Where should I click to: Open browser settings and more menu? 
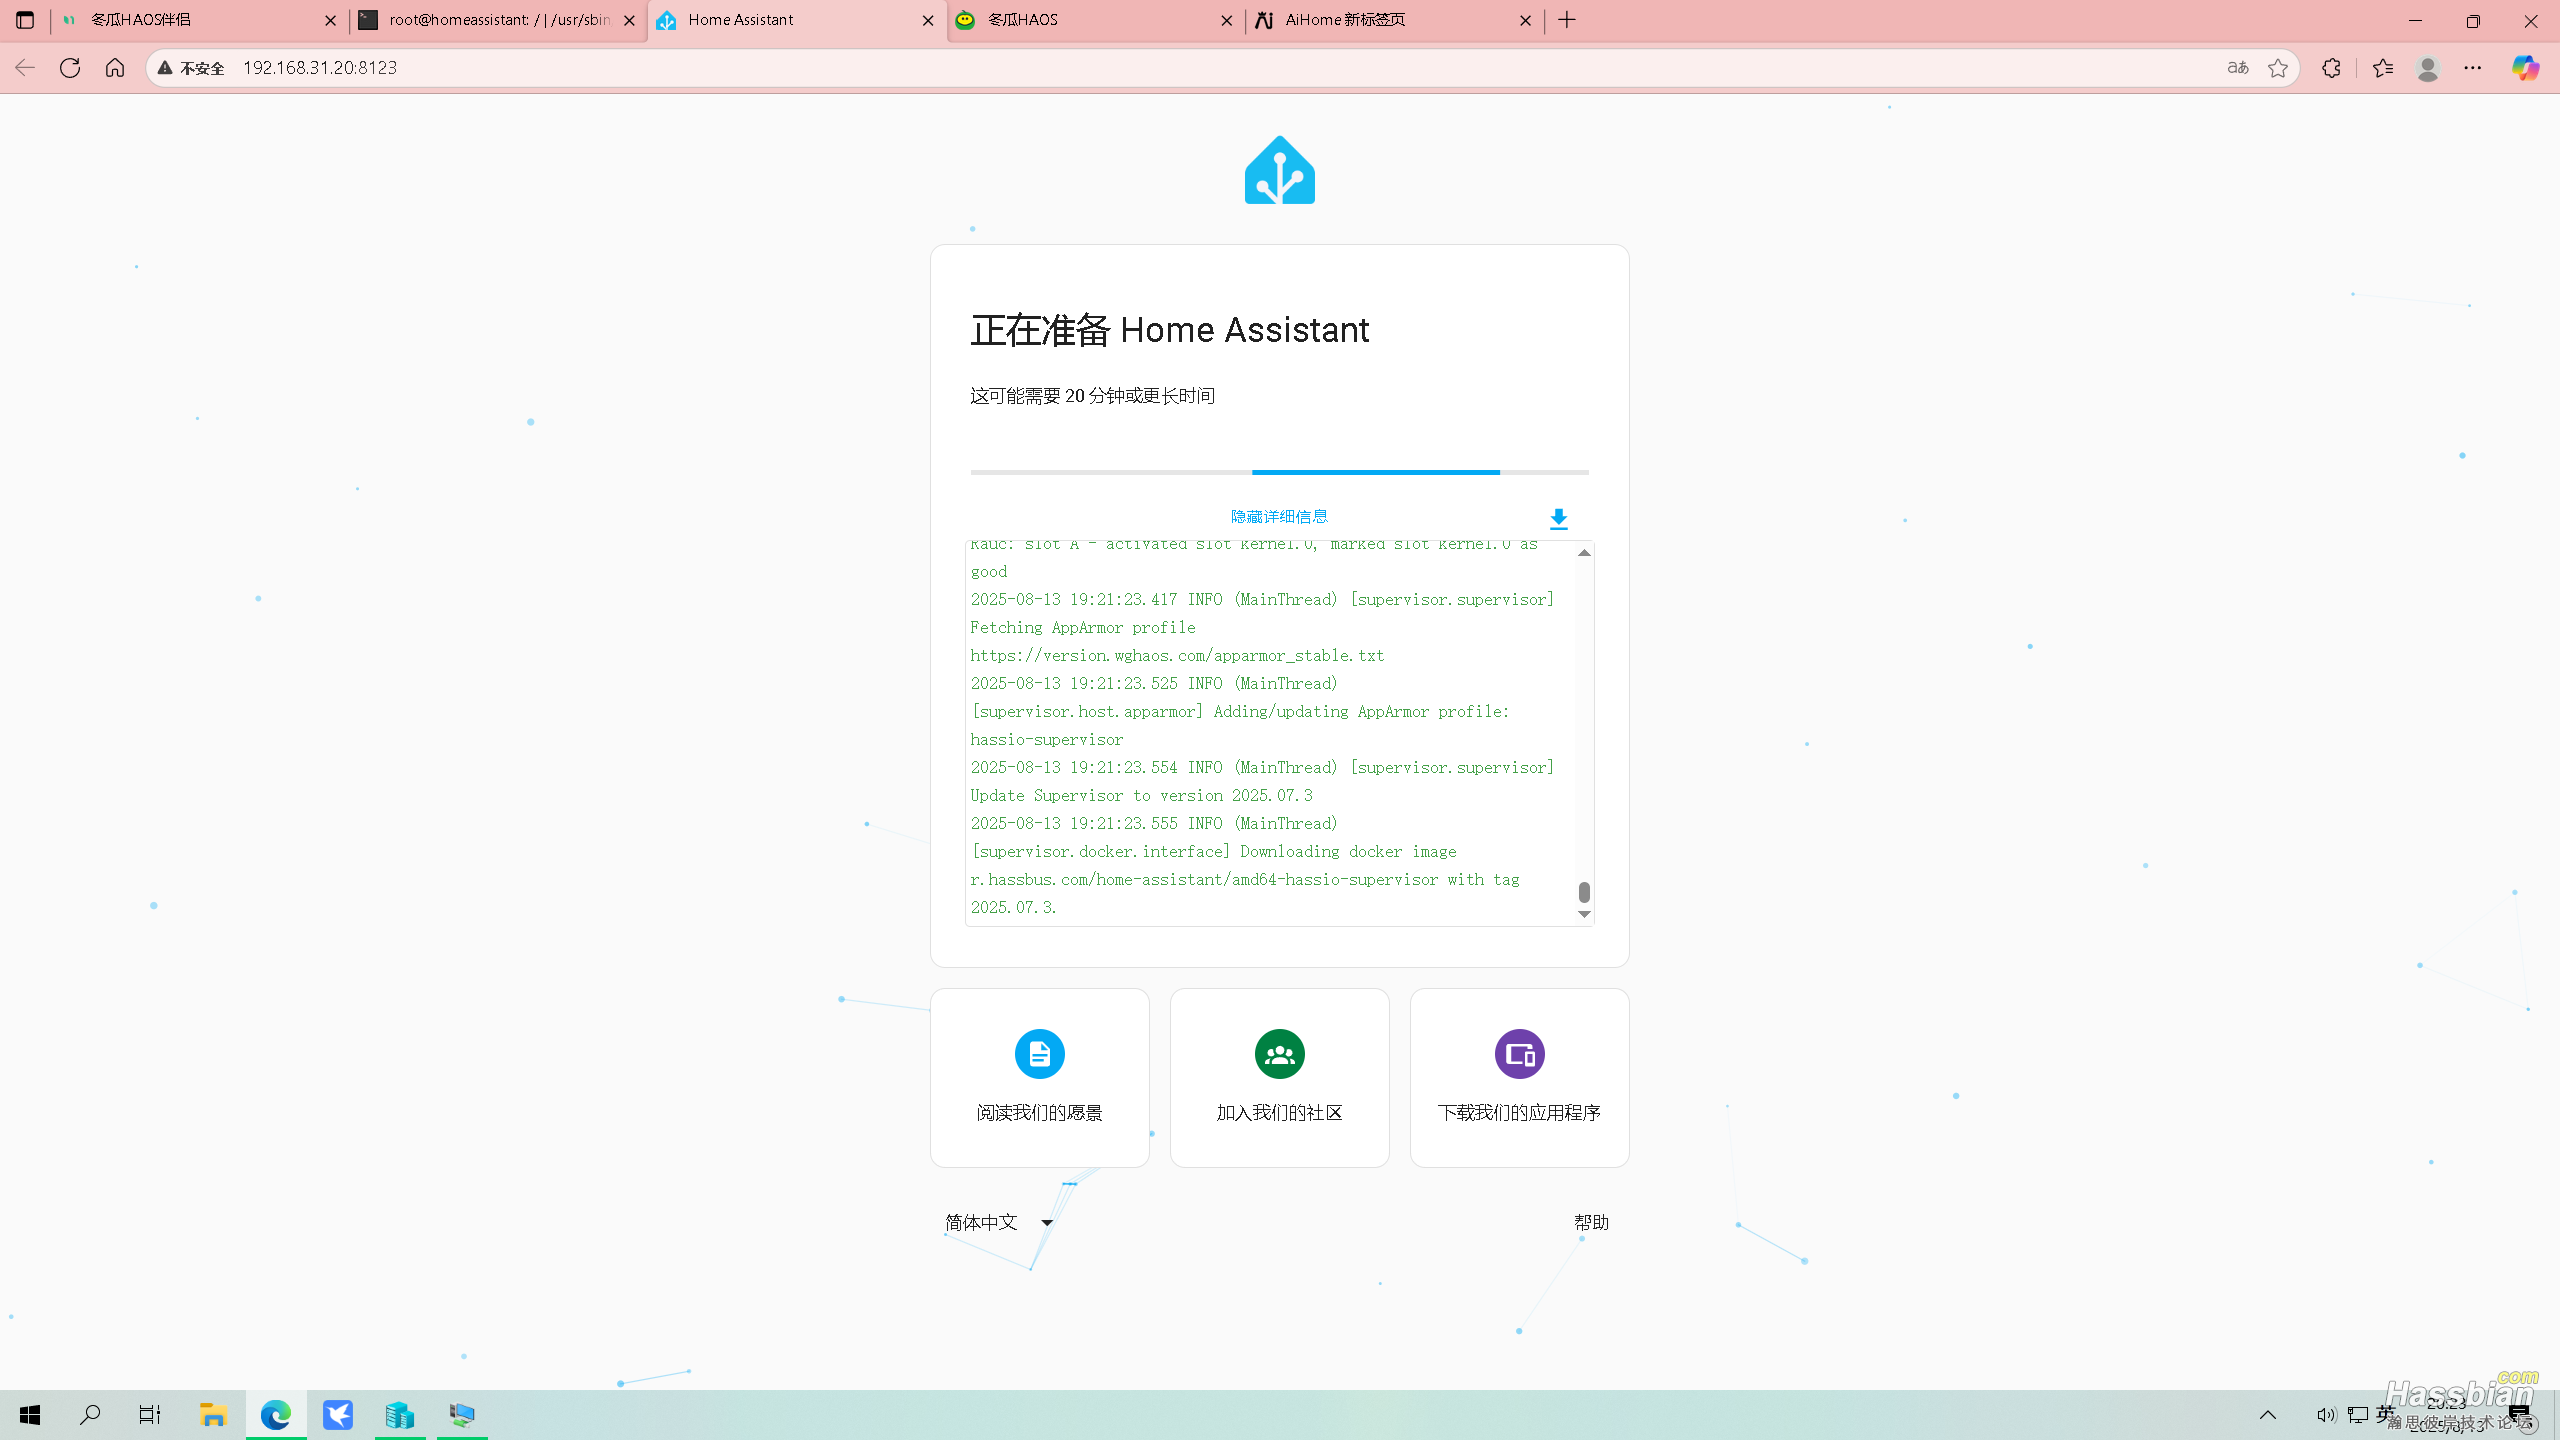coord(2473,68)
